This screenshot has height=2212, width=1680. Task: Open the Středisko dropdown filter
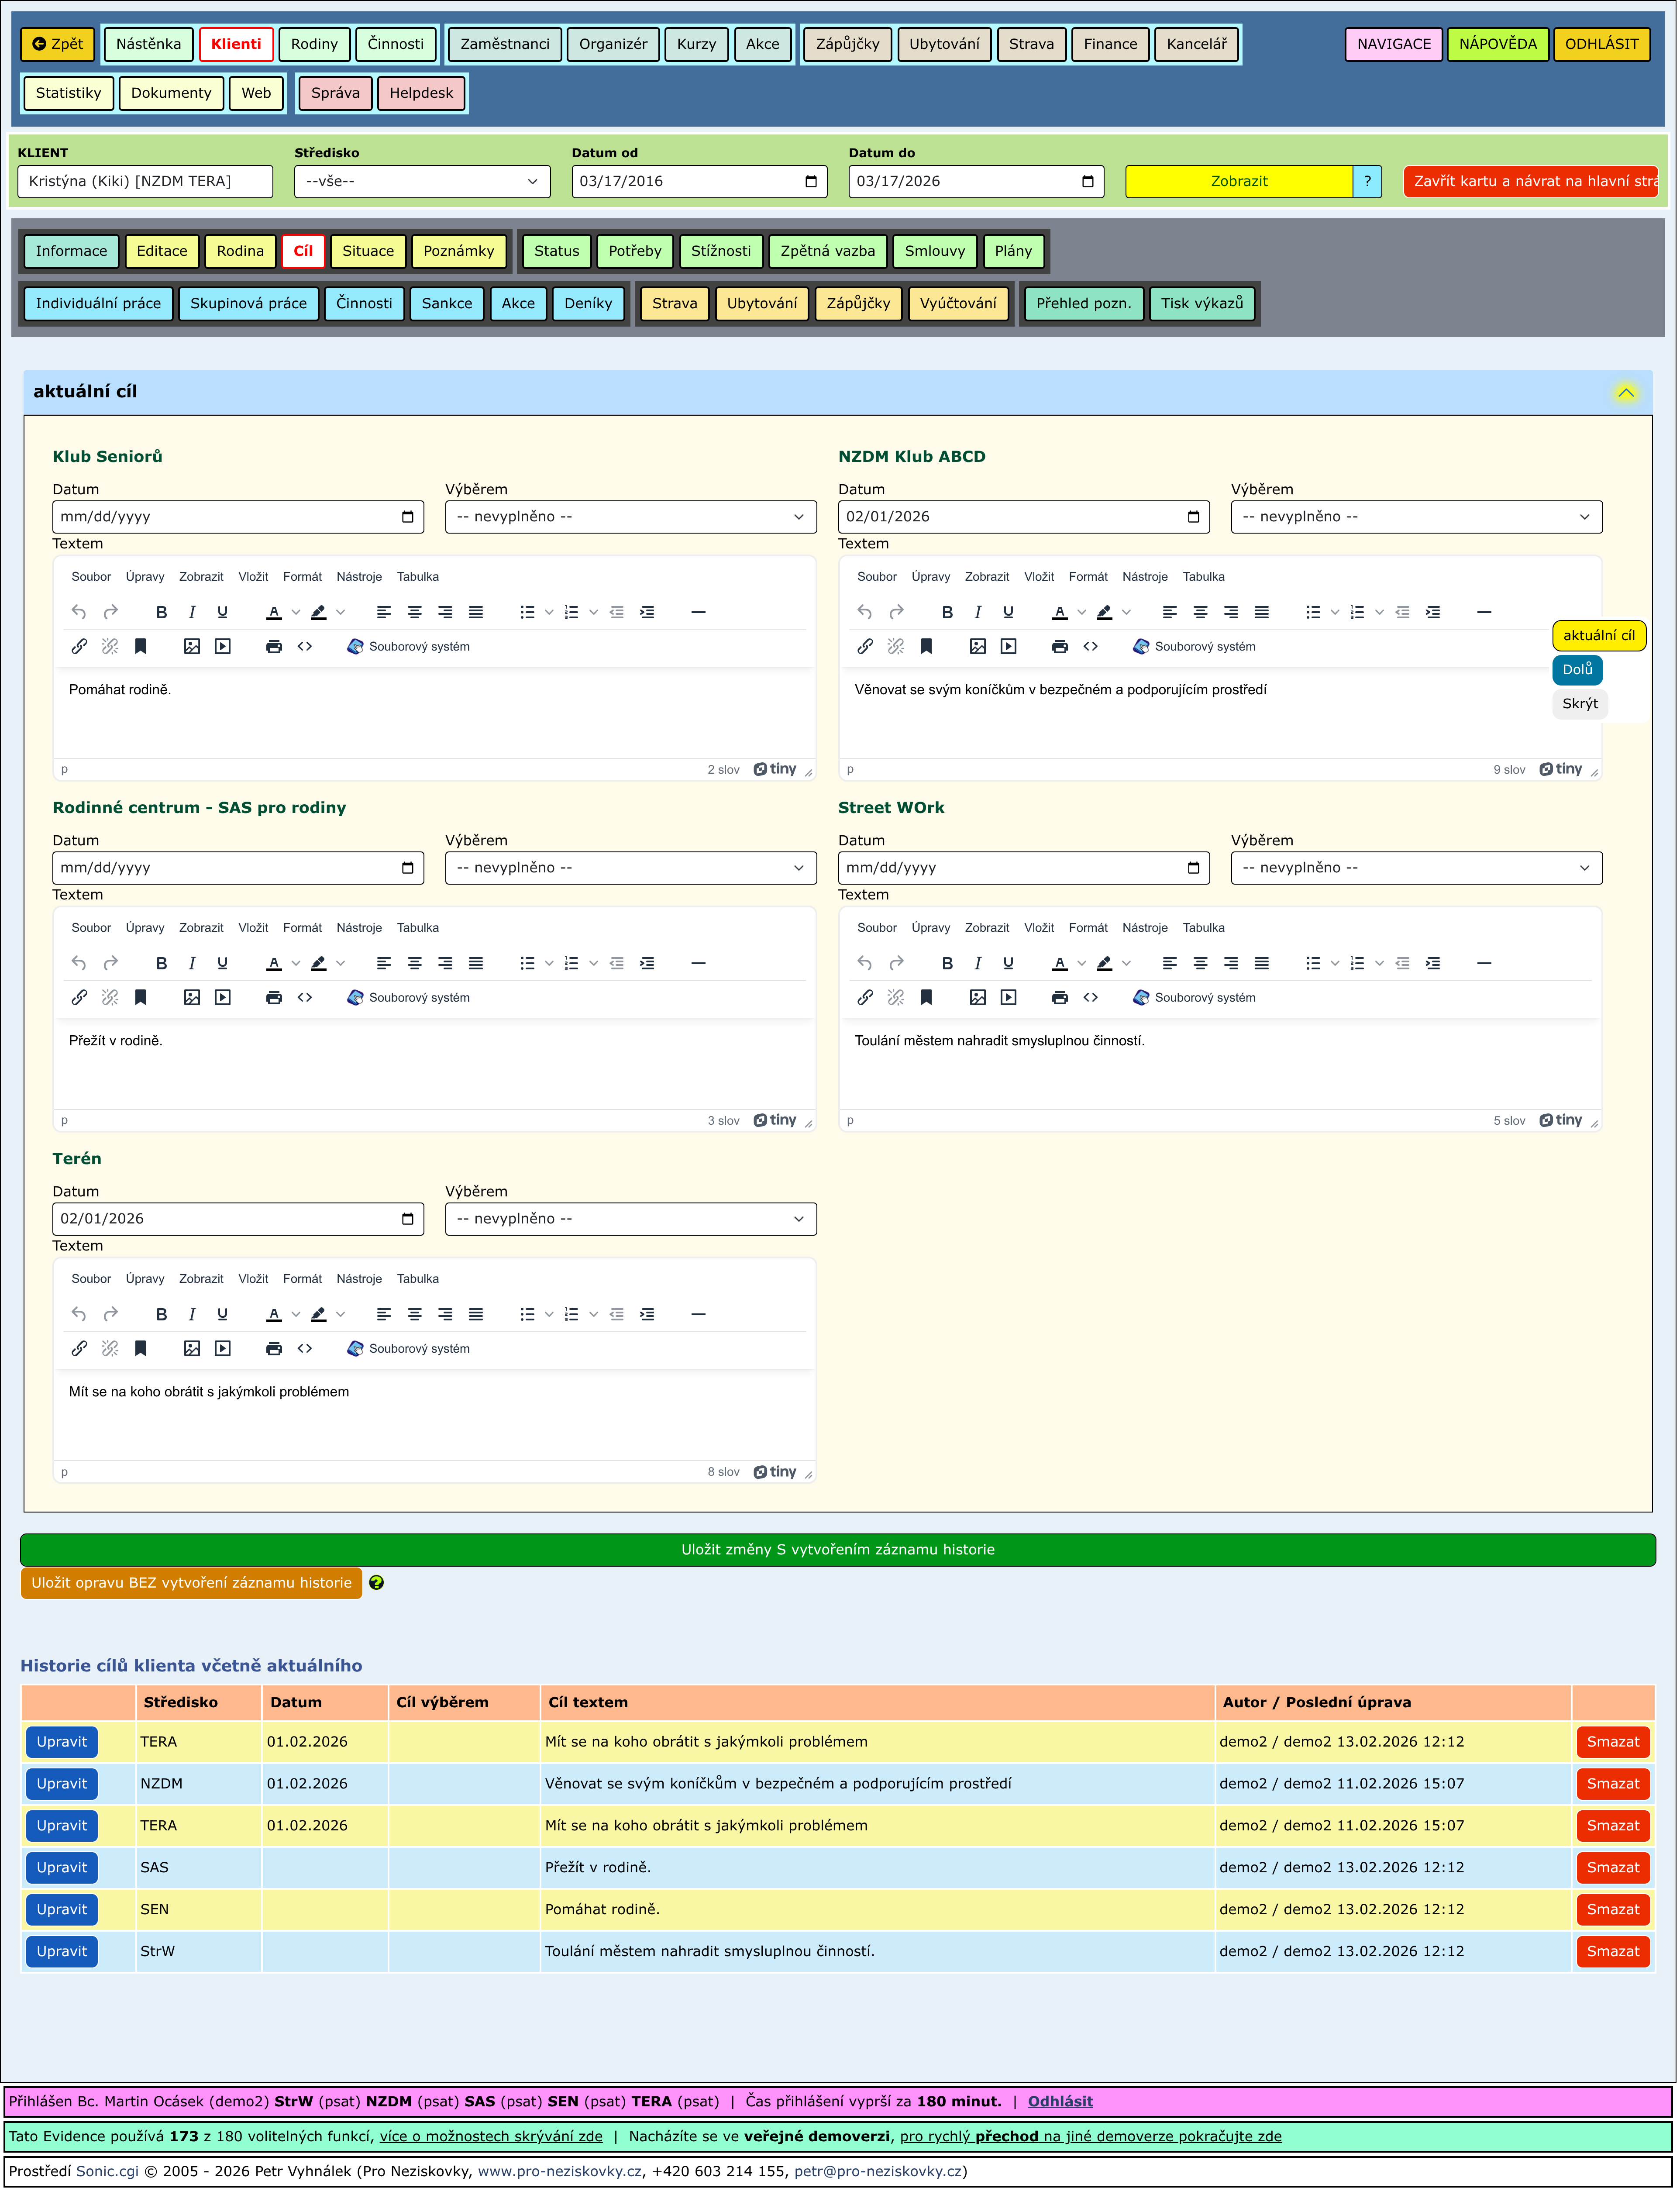[x=422, y=182]
